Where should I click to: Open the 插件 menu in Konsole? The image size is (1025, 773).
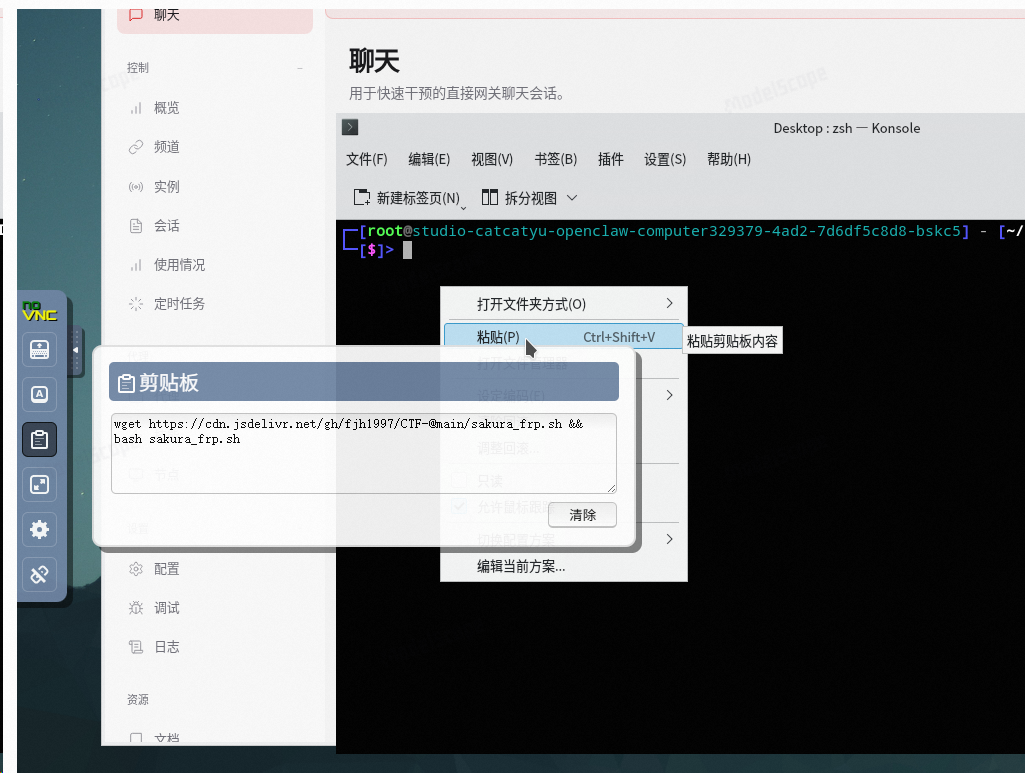[611, 159]
